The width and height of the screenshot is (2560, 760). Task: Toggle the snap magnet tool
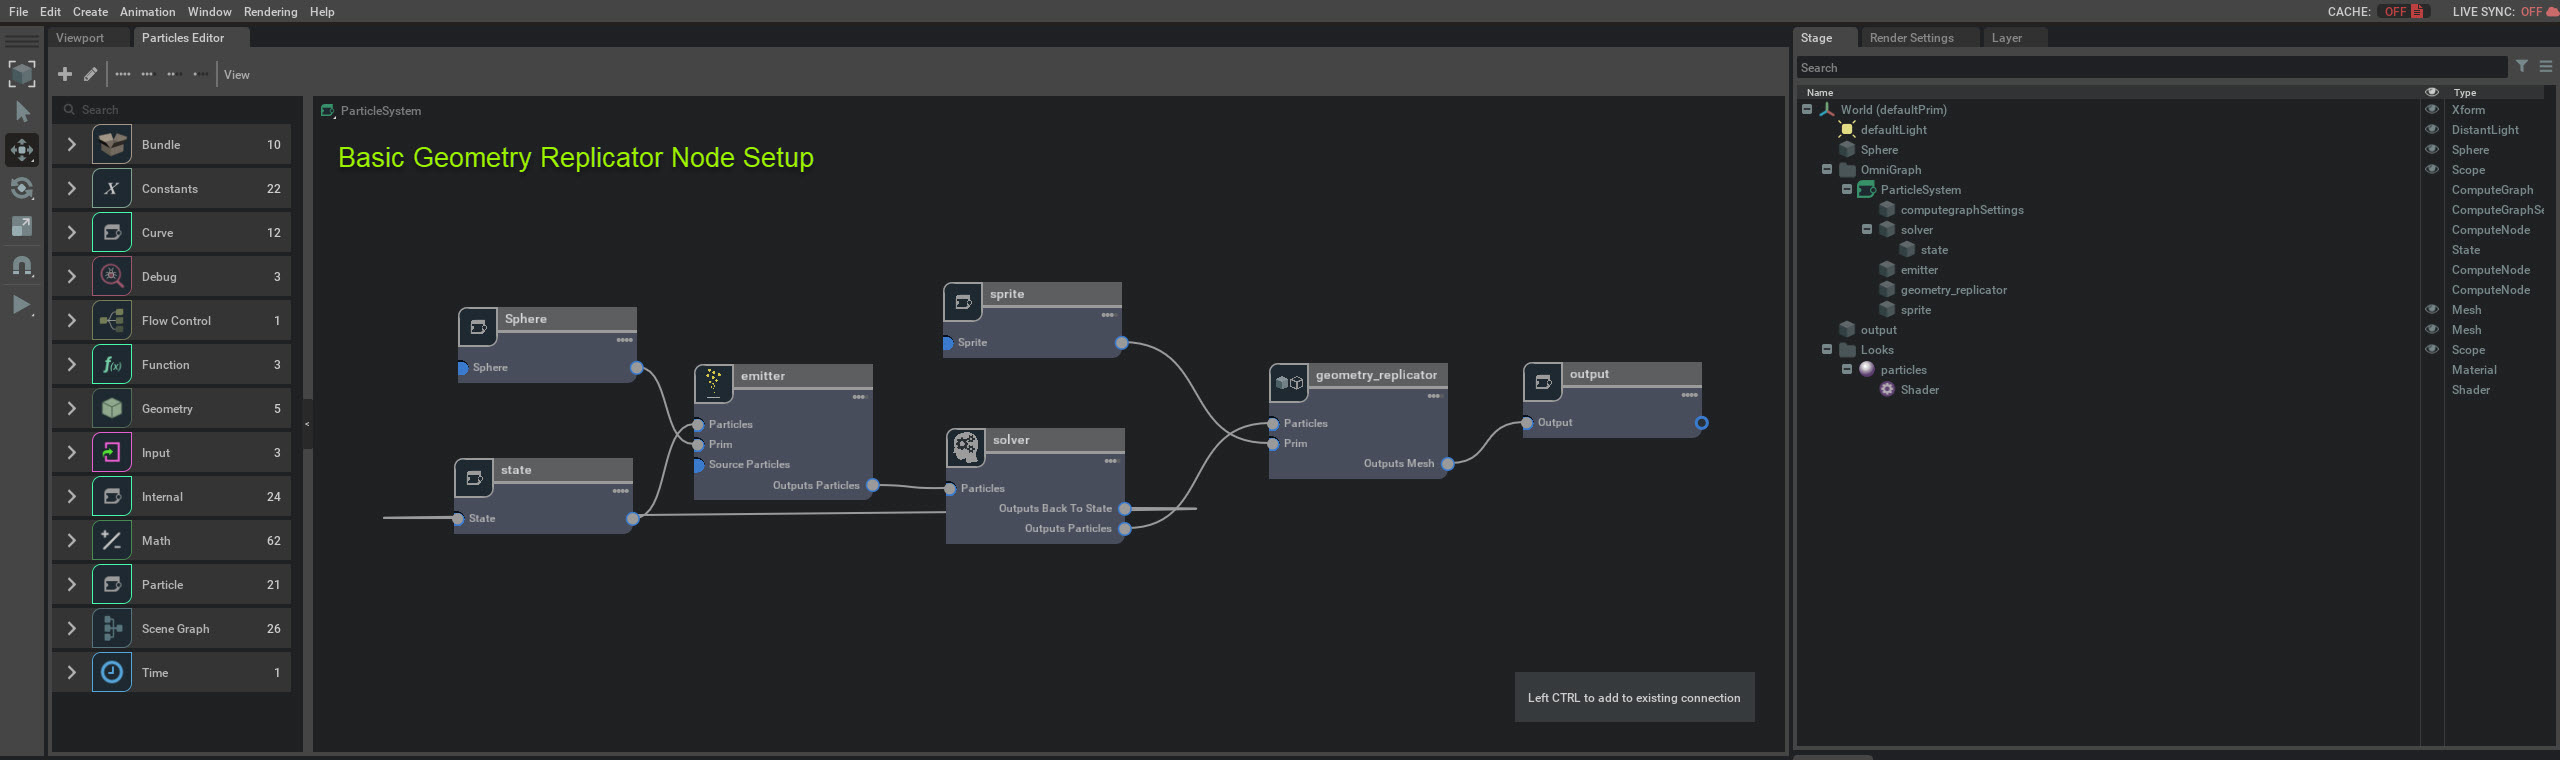tap(22, 266)
